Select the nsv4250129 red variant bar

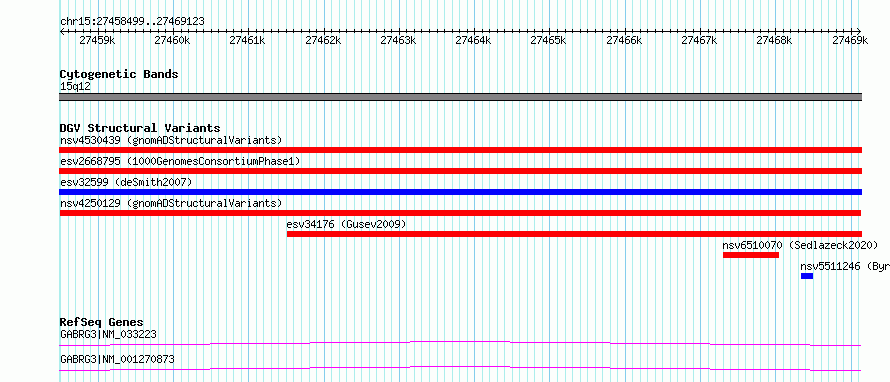460,213
